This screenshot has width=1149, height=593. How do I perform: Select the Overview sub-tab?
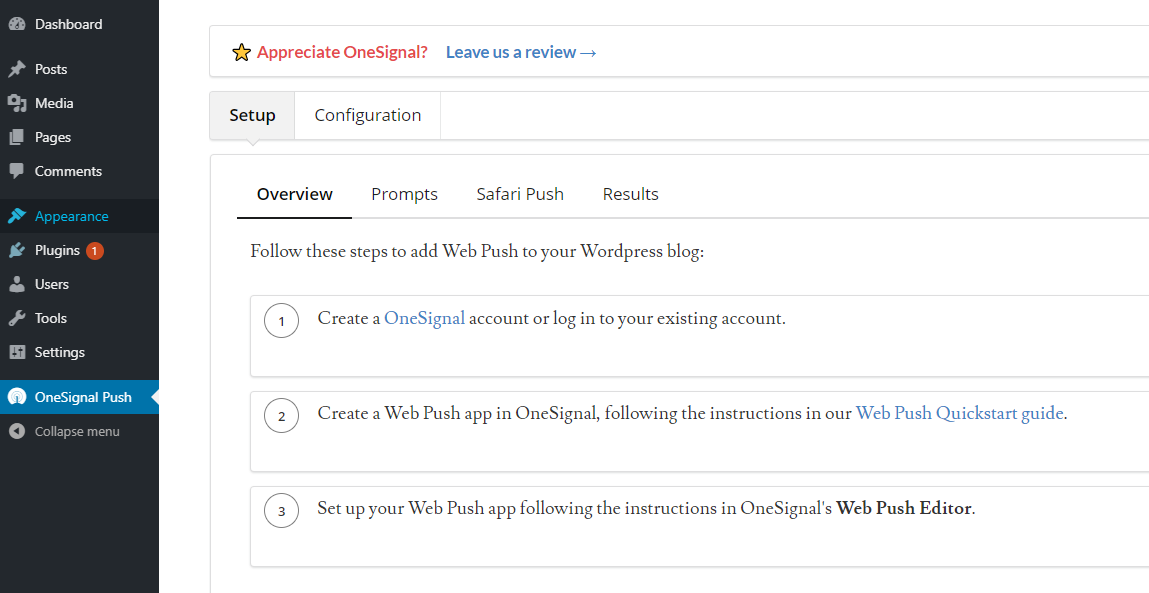click(295, 194)
